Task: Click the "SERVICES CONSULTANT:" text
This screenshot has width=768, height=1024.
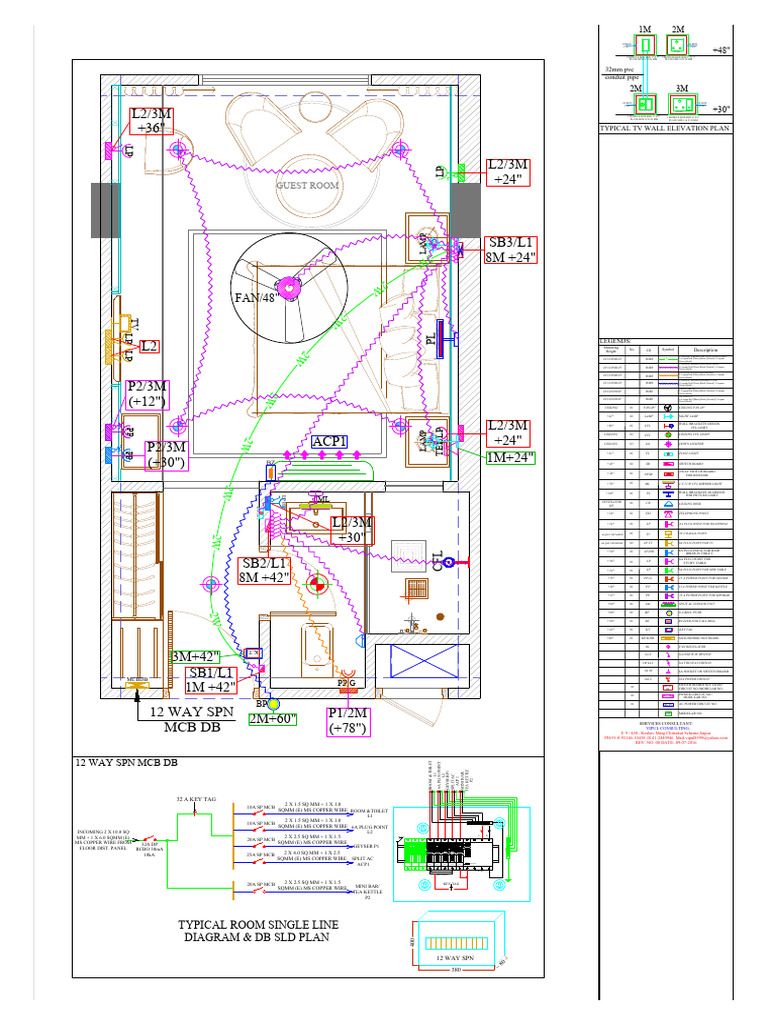Action: point(665,724)
